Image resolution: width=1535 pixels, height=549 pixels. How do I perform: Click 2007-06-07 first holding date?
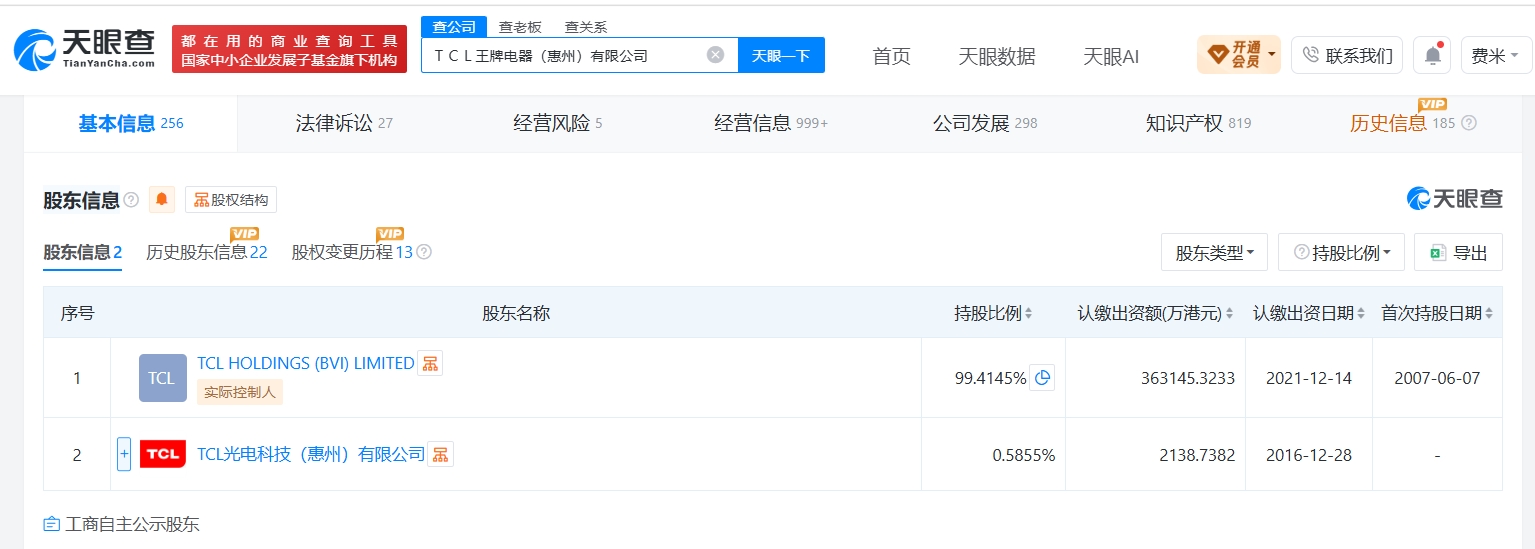[1436, 378]
